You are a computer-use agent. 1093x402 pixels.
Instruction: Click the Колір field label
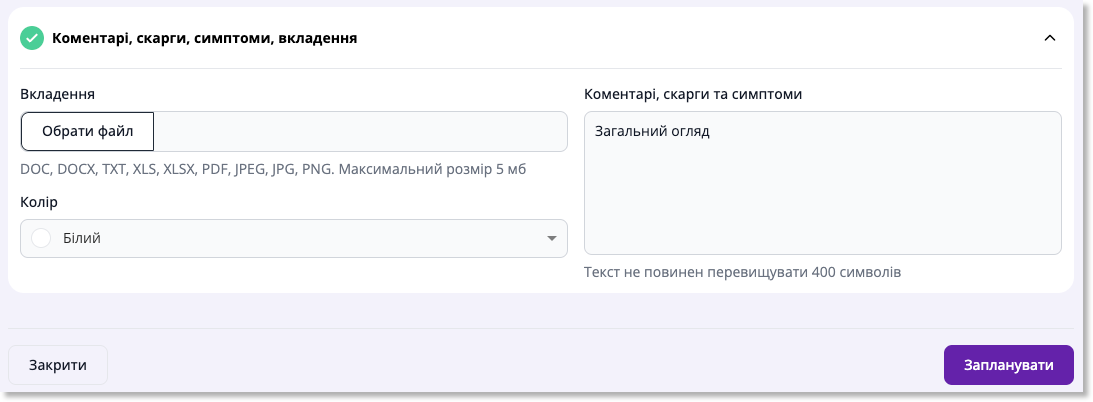pyautogui.click(x=39, y=202)
